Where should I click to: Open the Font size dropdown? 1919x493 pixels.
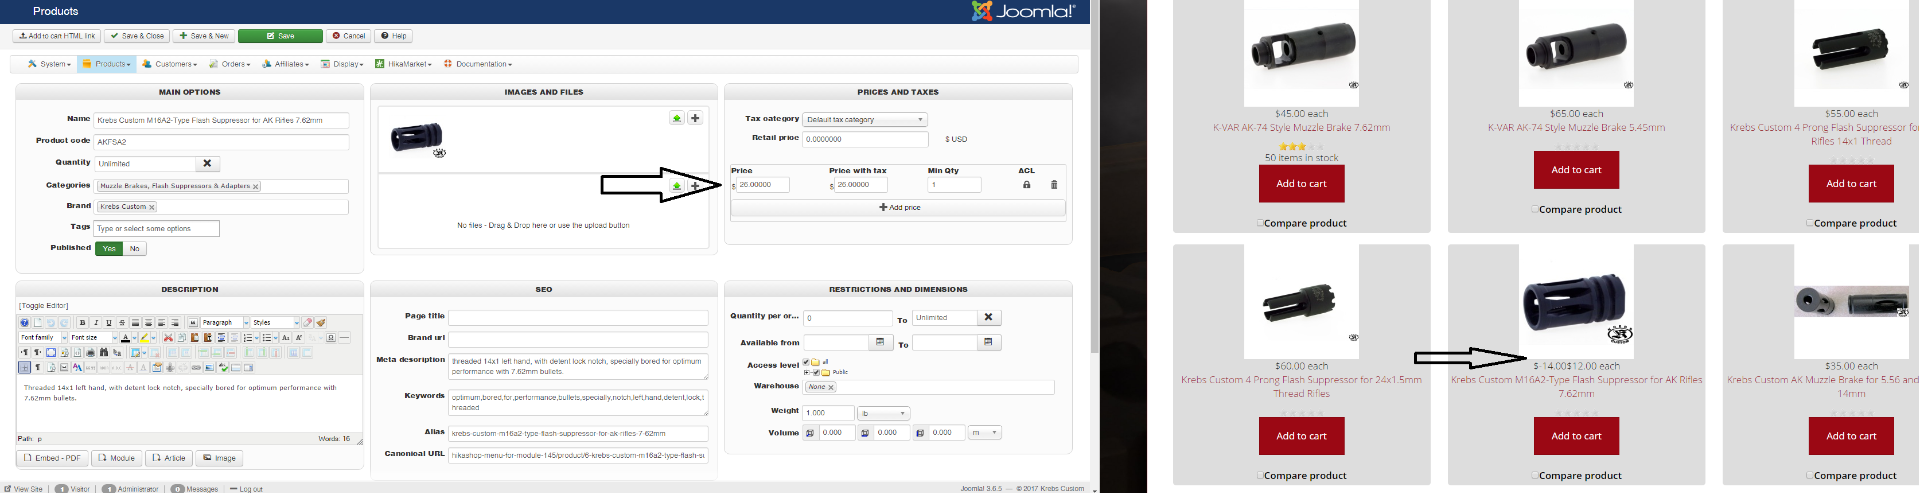tap(93, 338)
